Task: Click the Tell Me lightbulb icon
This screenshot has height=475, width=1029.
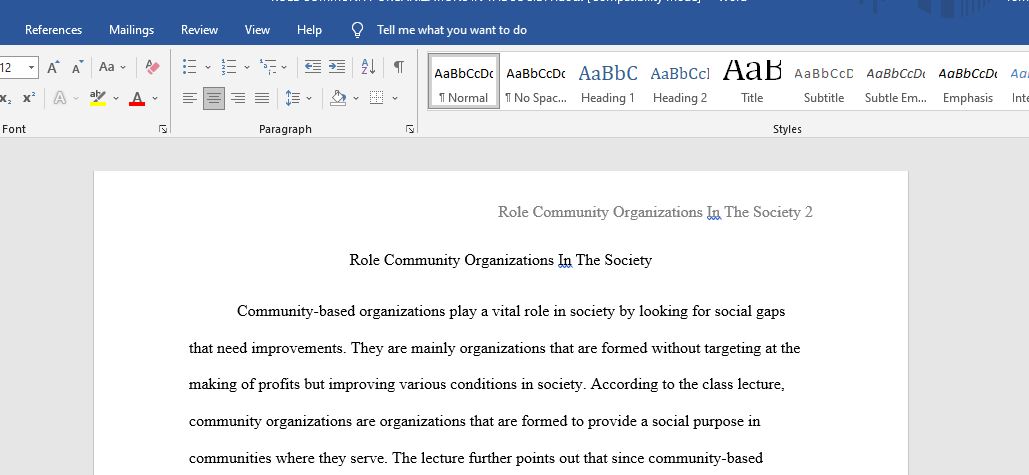Action: 357,30
